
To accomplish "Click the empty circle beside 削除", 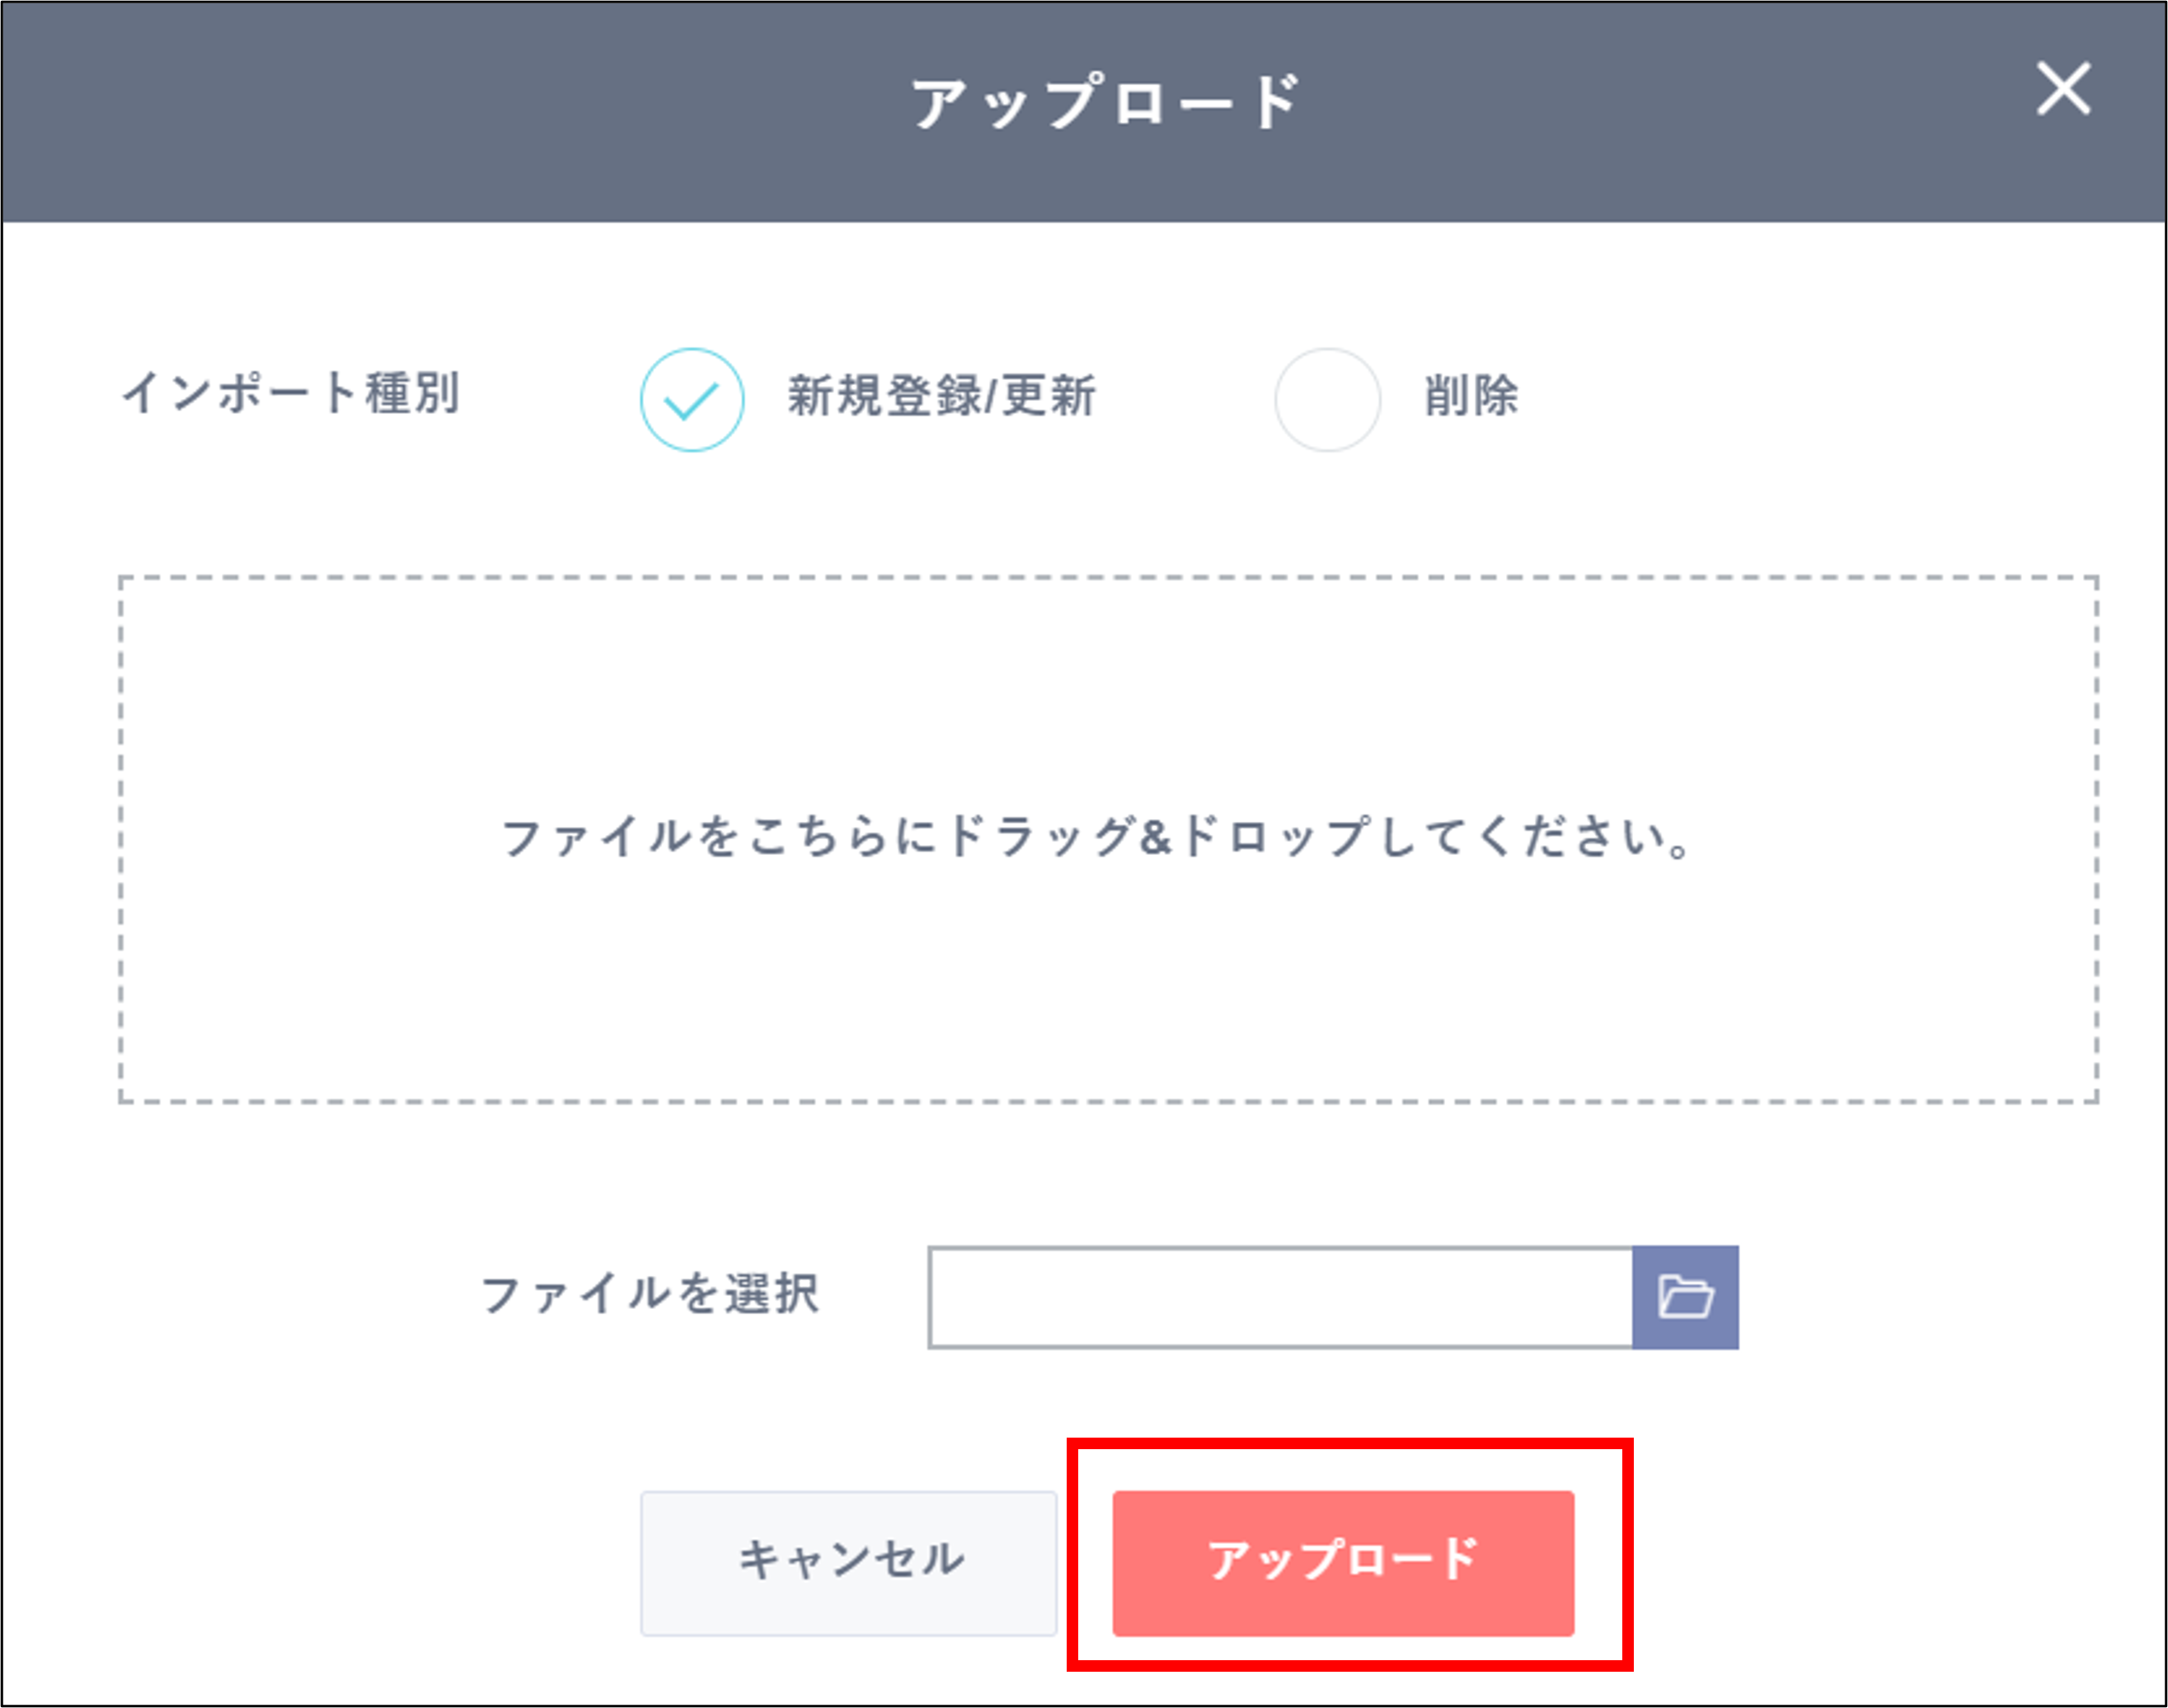I will pos(1327,399).
